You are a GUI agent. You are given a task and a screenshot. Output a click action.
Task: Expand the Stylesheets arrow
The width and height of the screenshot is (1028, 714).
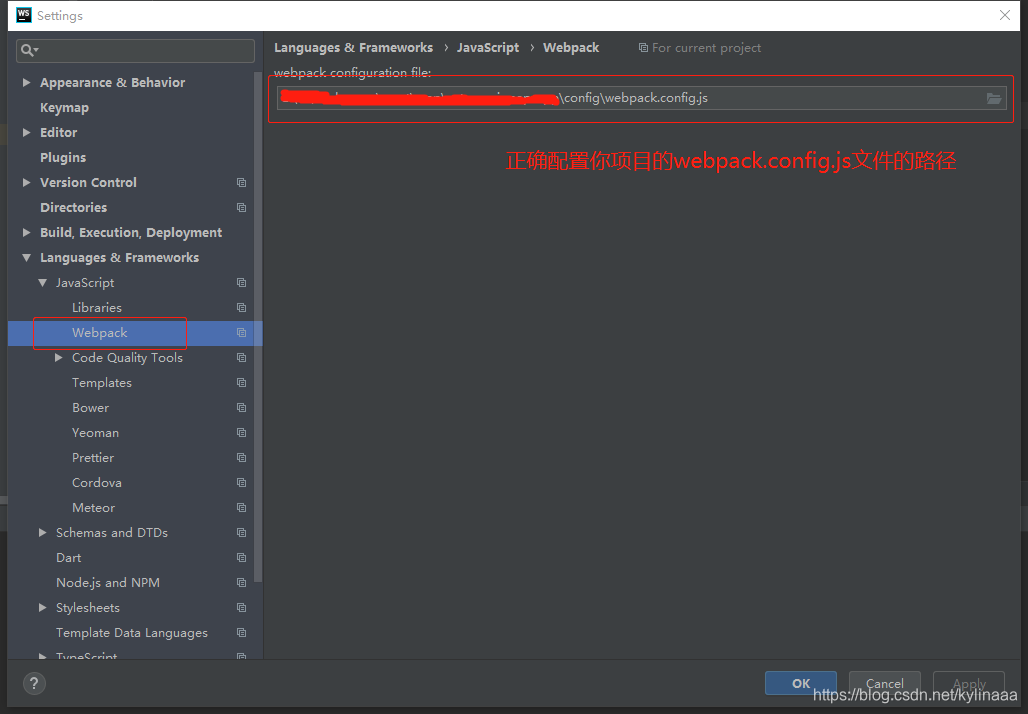pos(43,608)
